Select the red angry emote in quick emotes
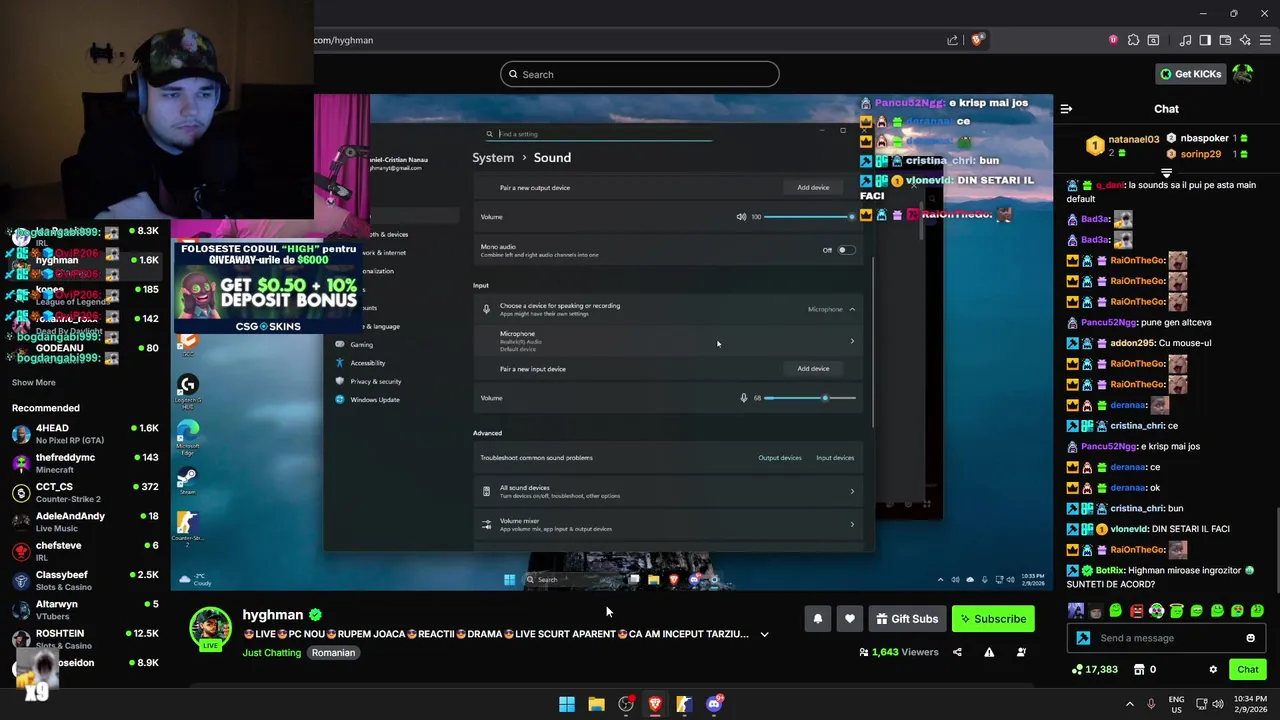 [1137, 611]
